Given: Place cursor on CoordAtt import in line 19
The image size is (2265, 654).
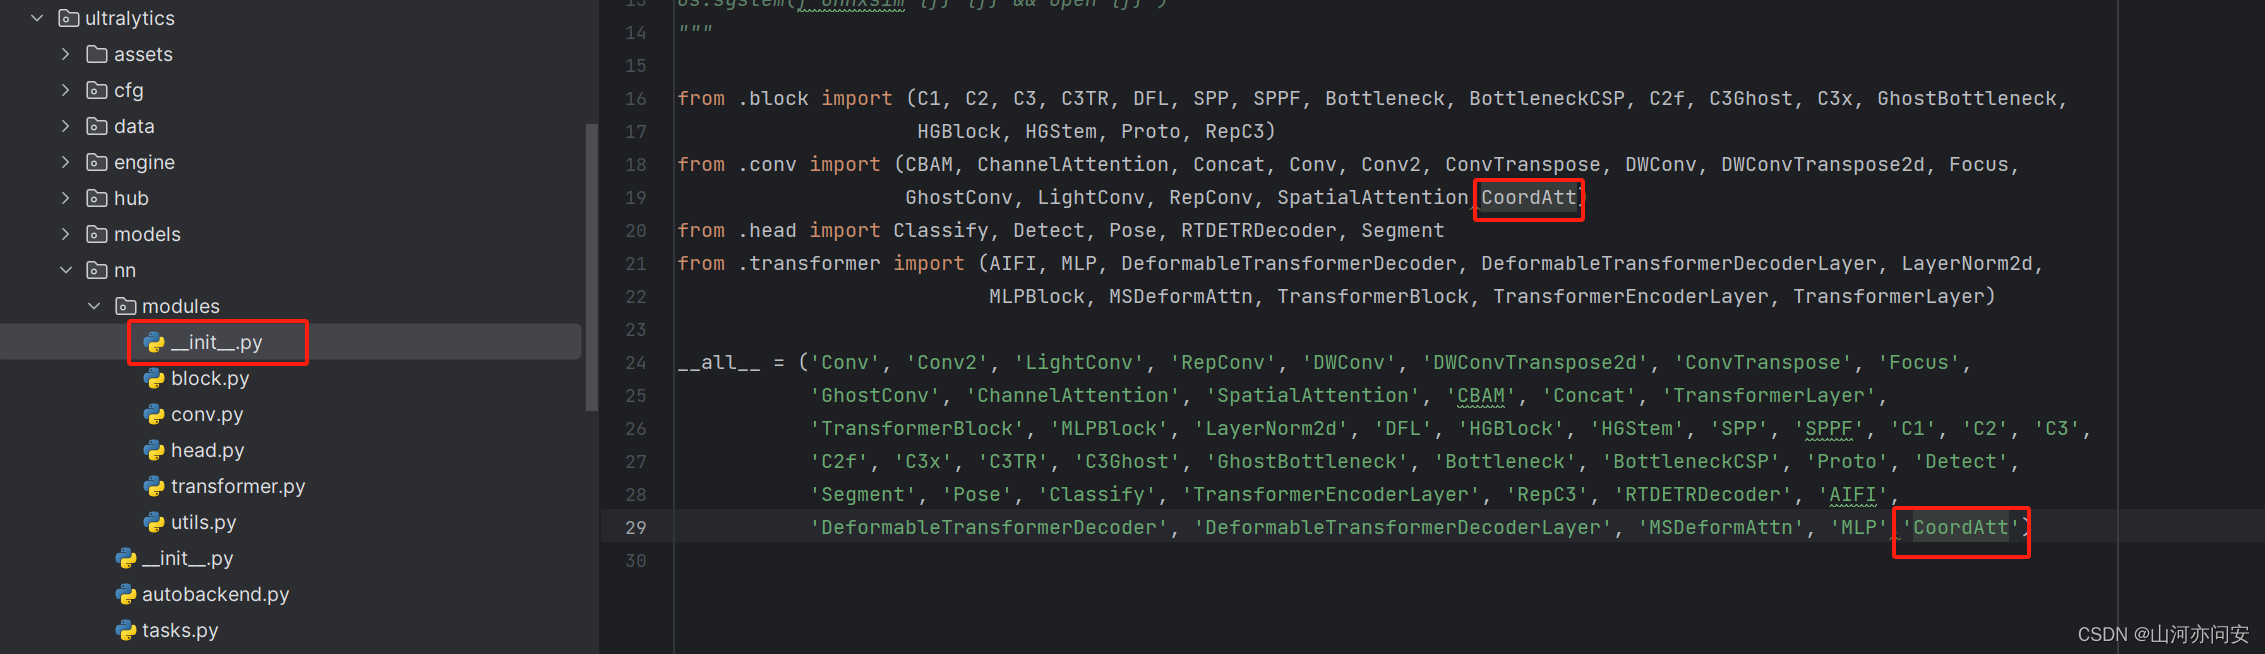Looking at the screenshot, I should click(1529, 198).
